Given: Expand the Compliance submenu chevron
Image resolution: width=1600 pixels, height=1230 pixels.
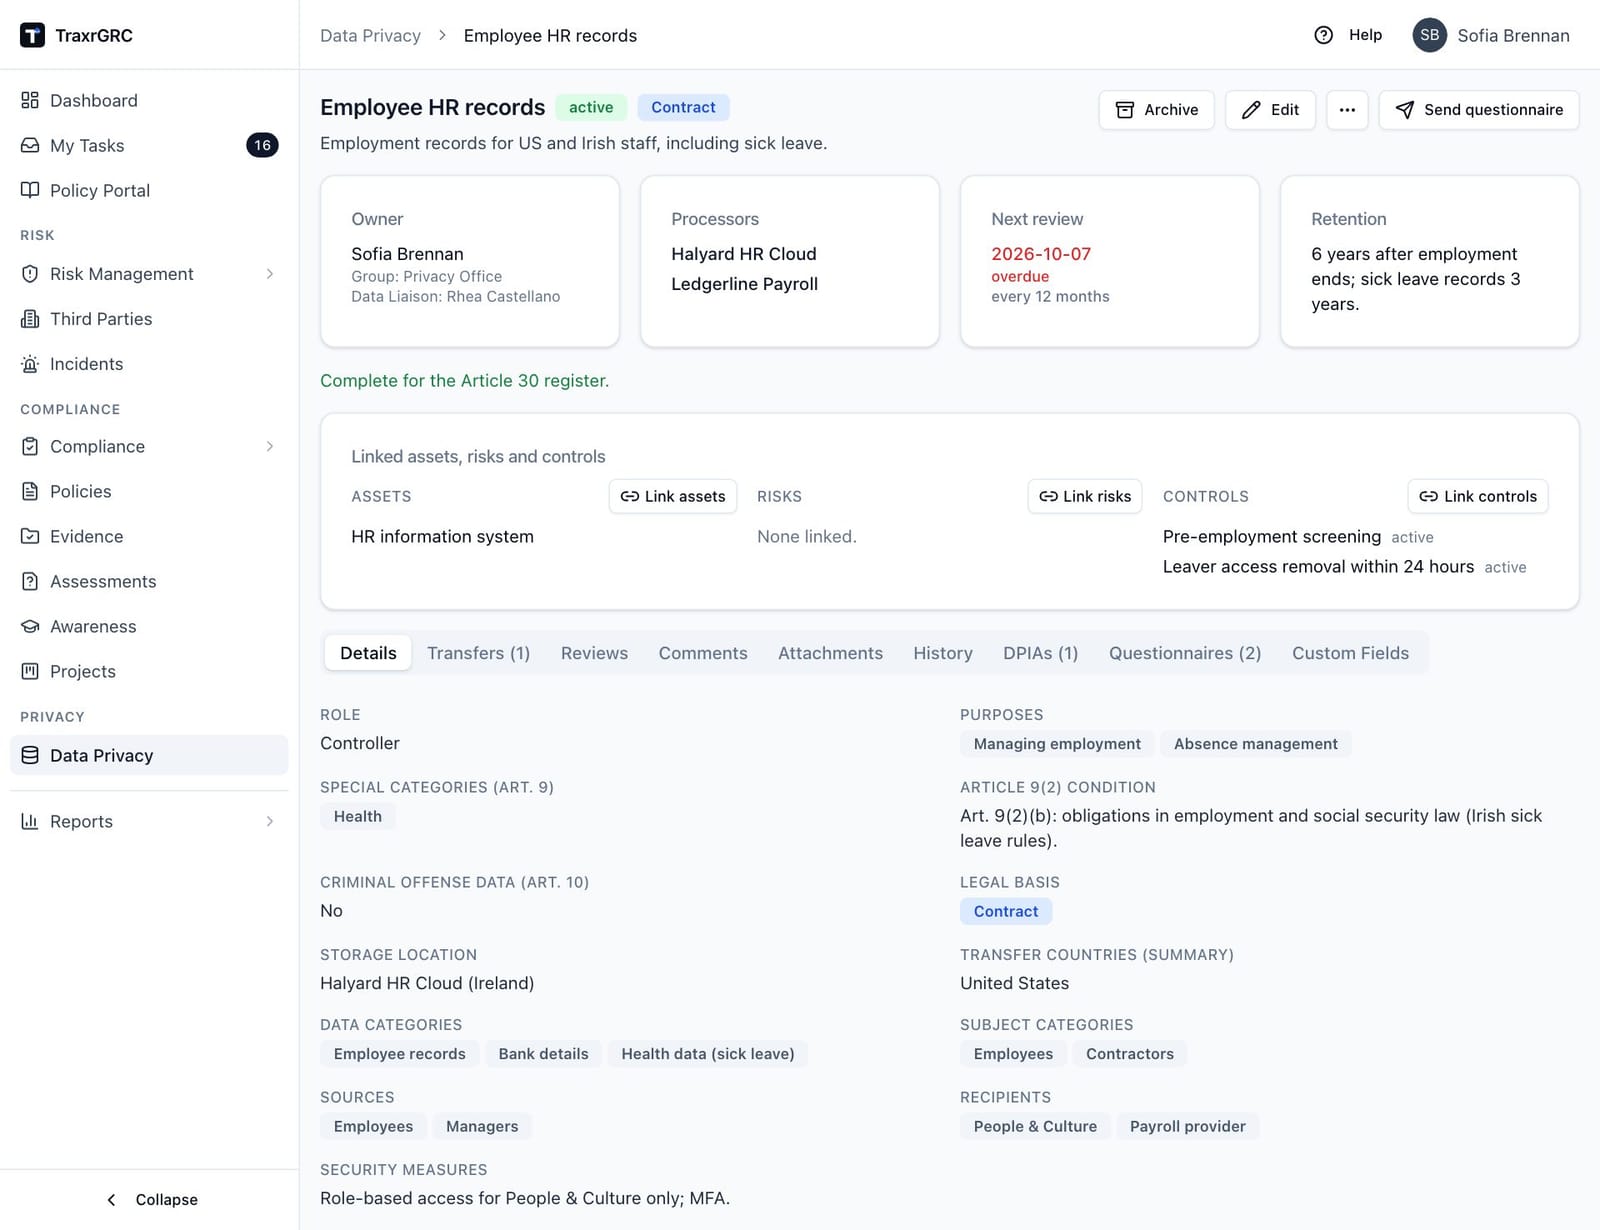Looking at the screenshot, I should 270,446.
